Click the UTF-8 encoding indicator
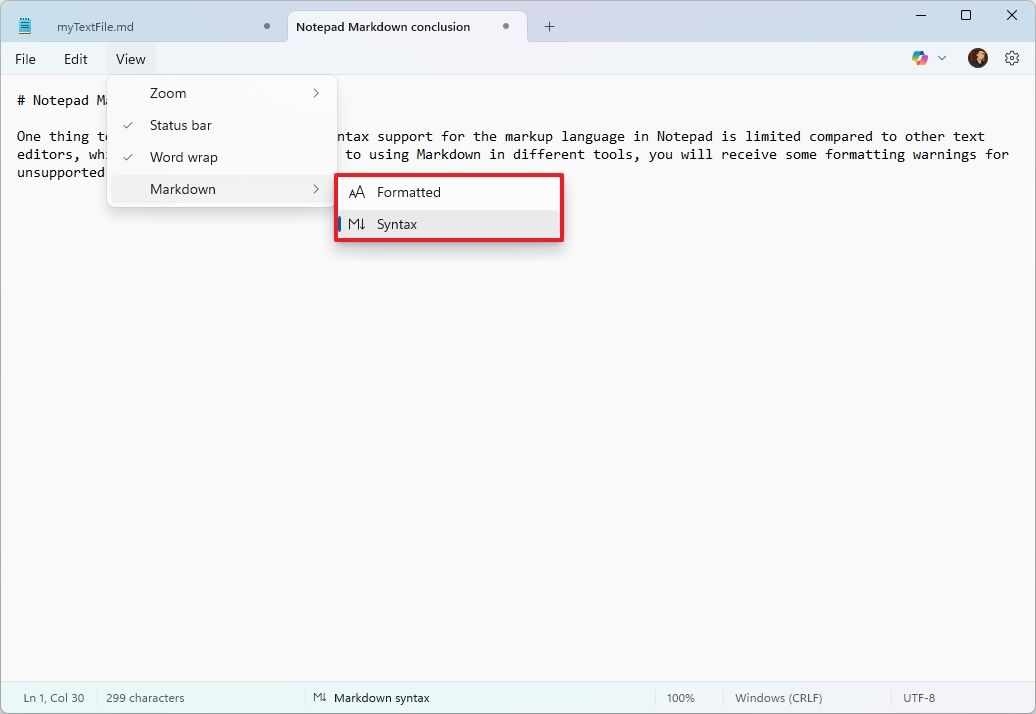The height and width of the screenshot is (714, 1036). click(x=917, y=697)
